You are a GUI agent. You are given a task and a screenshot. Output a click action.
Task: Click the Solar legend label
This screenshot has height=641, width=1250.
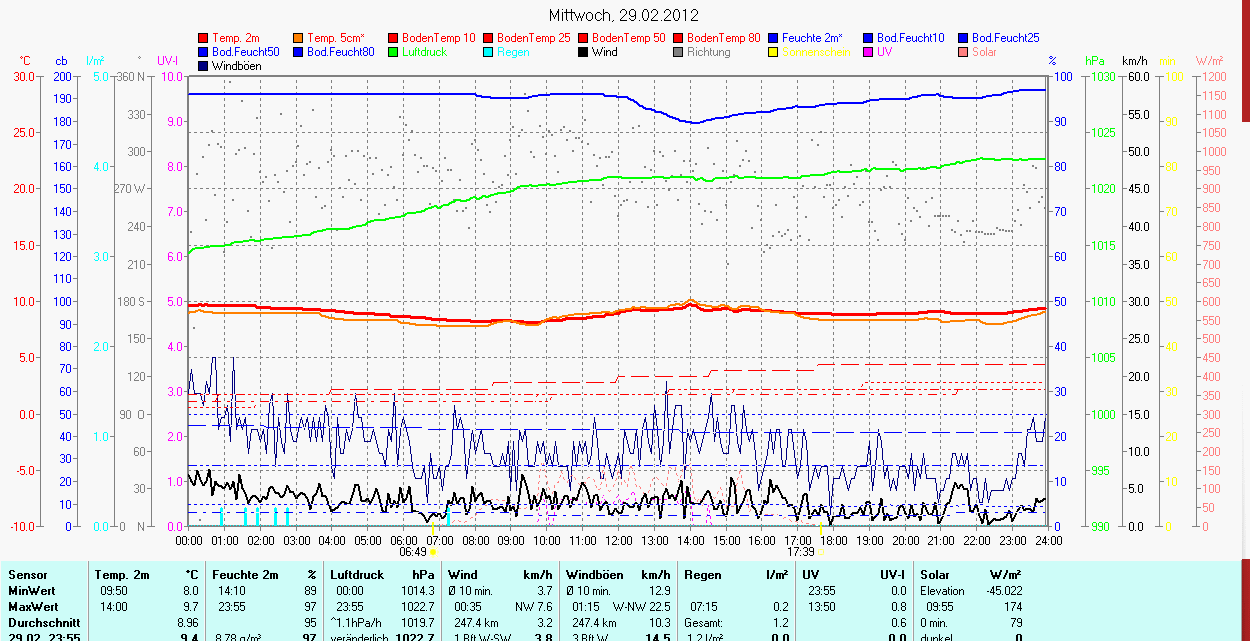click(984, 52)
